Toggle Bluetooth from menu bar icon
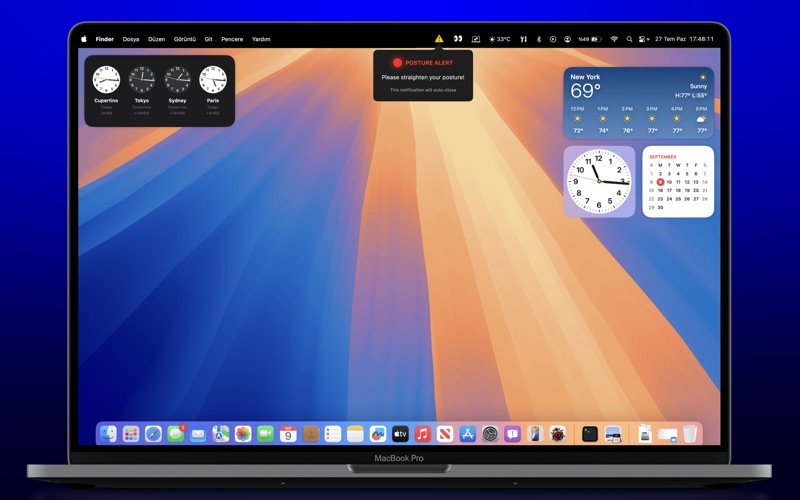Viewport: 800px width, 500px height. 538,39
